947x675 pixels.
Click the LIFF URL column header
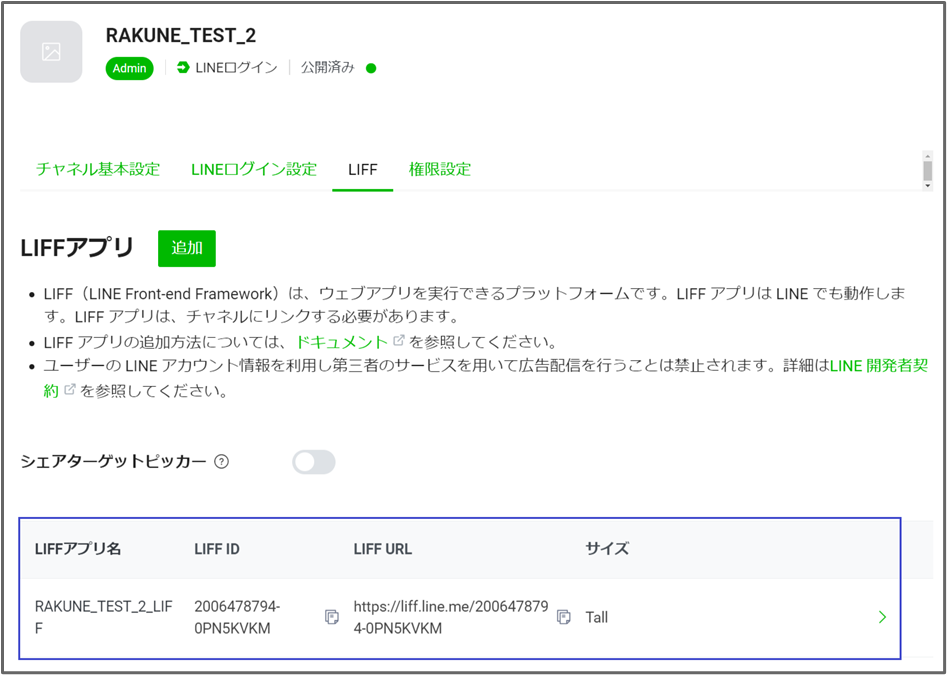click(383, 549)
